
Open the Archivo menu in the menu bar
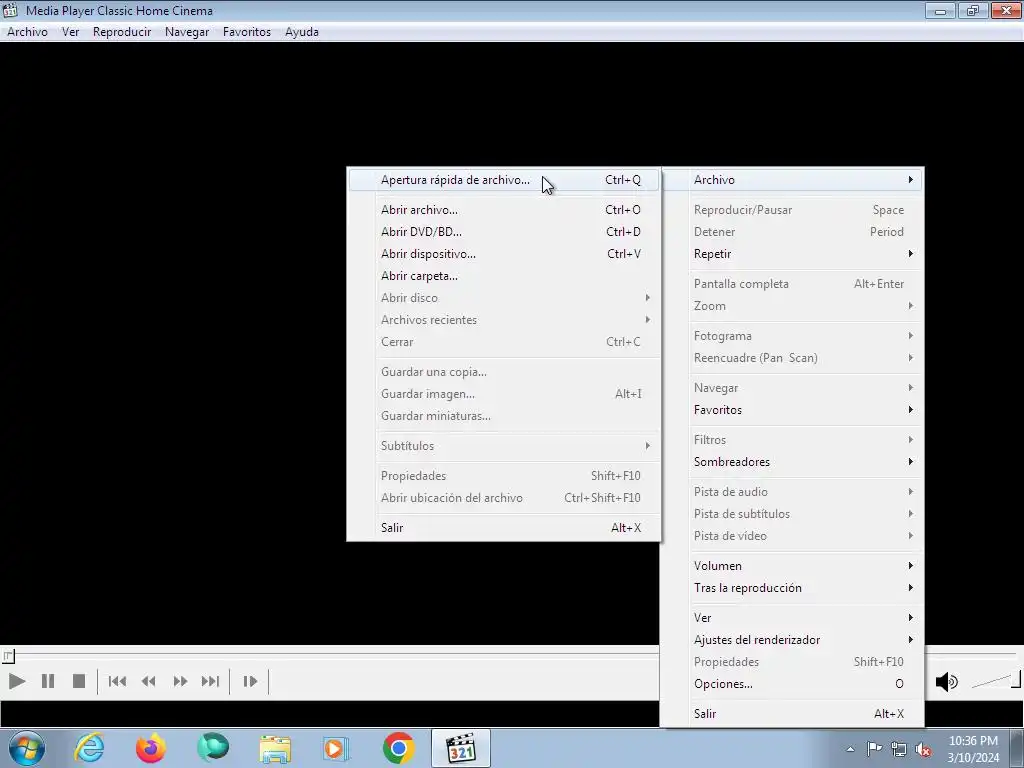pyautogui.click(x=27, y=32)
